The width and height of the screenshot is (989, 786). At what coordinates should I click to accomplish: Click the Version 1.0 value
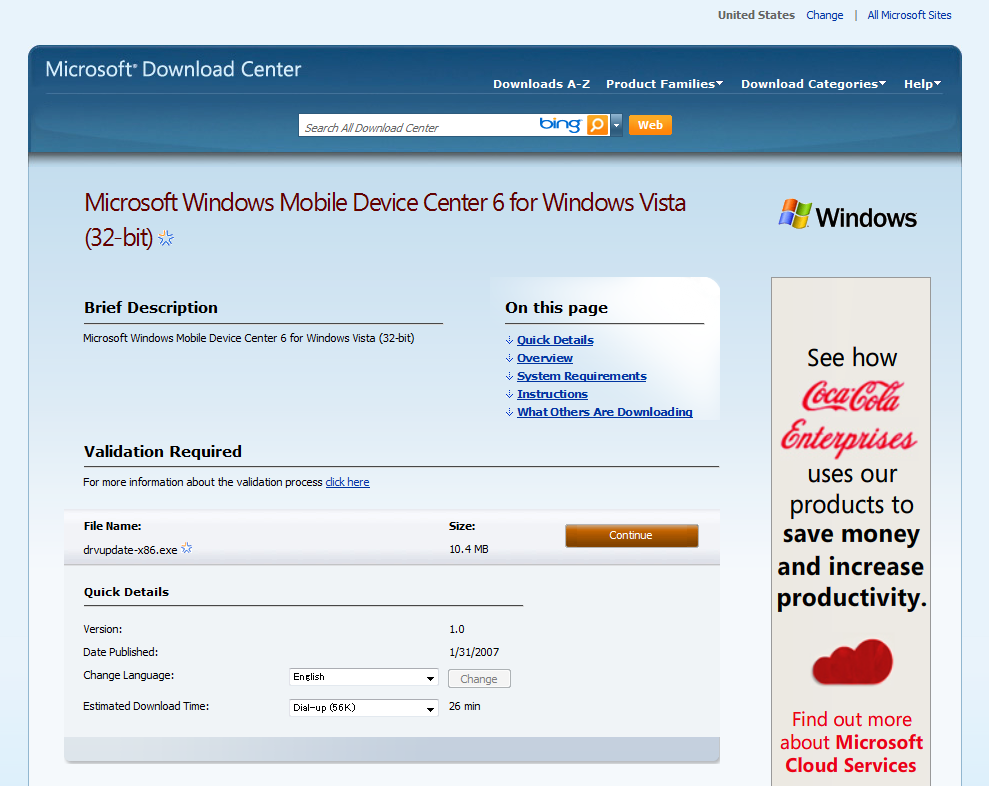coord(457,630)
